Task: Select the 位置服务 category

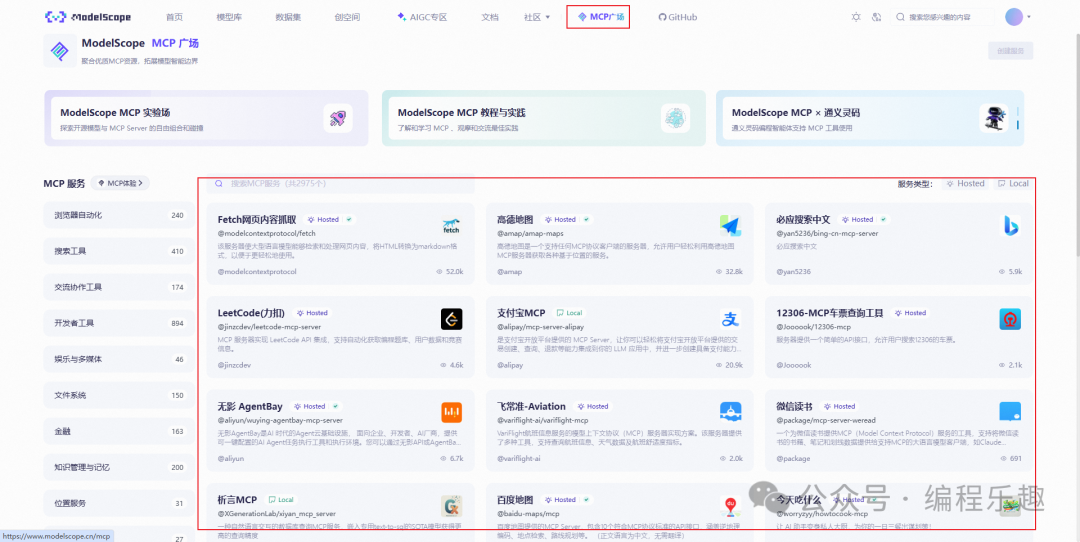Action: click(118, 503)
